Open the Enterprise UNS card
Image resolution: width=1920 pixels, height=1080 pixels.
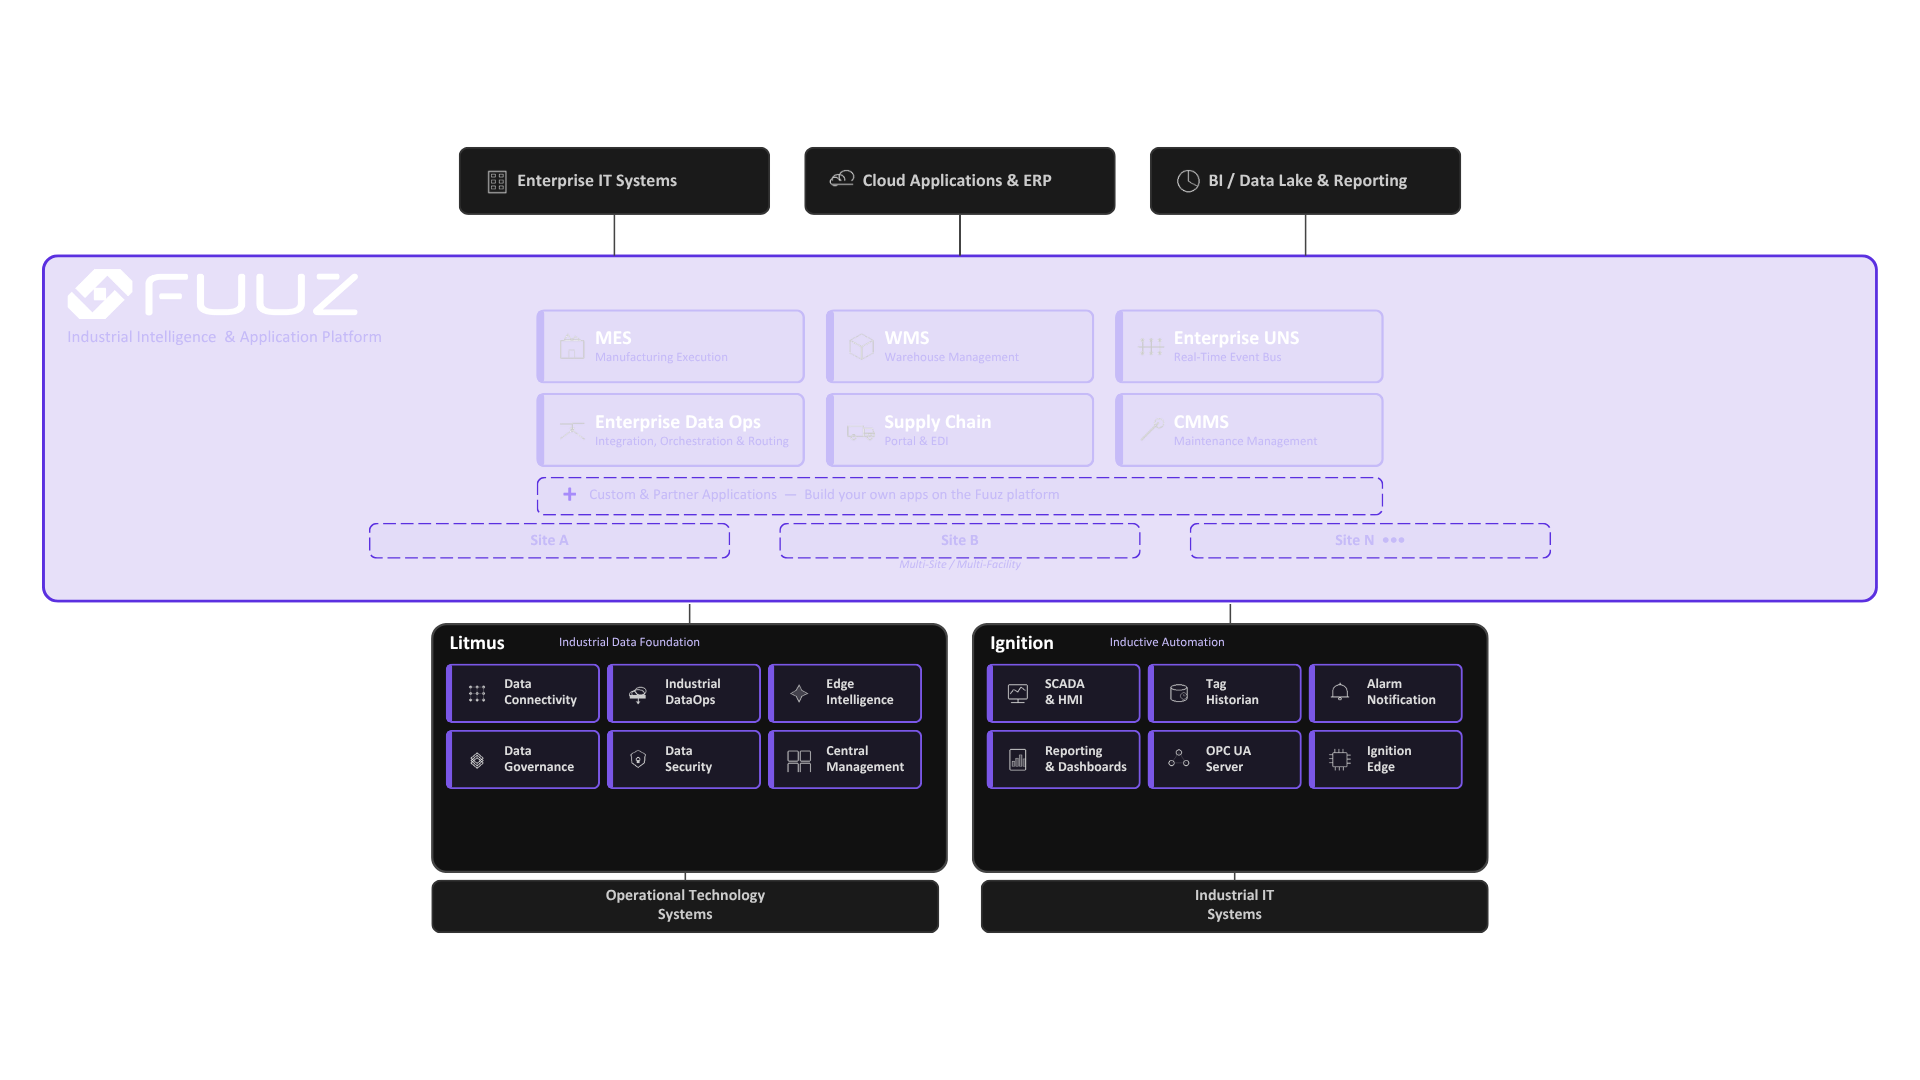1249,346
